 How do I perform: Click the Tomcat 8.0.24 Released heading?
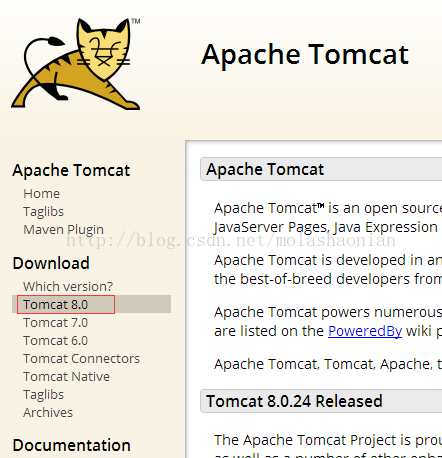(294, 401)
